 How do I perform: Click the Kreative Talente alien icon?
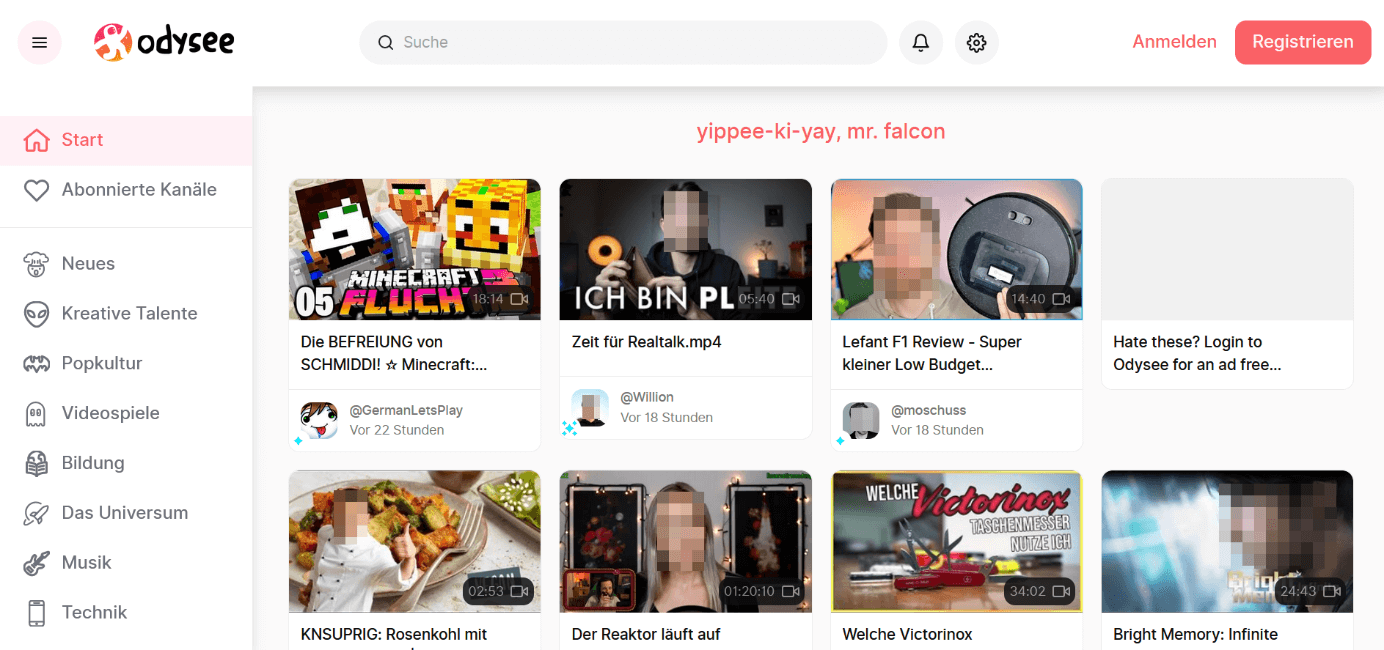(36, 314)
